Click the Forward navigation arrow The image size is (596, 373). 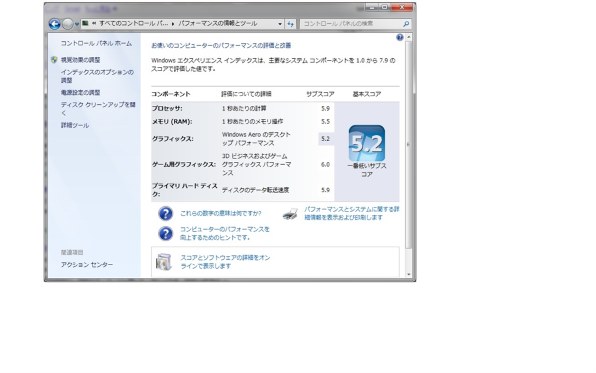(x=67, y=24)
